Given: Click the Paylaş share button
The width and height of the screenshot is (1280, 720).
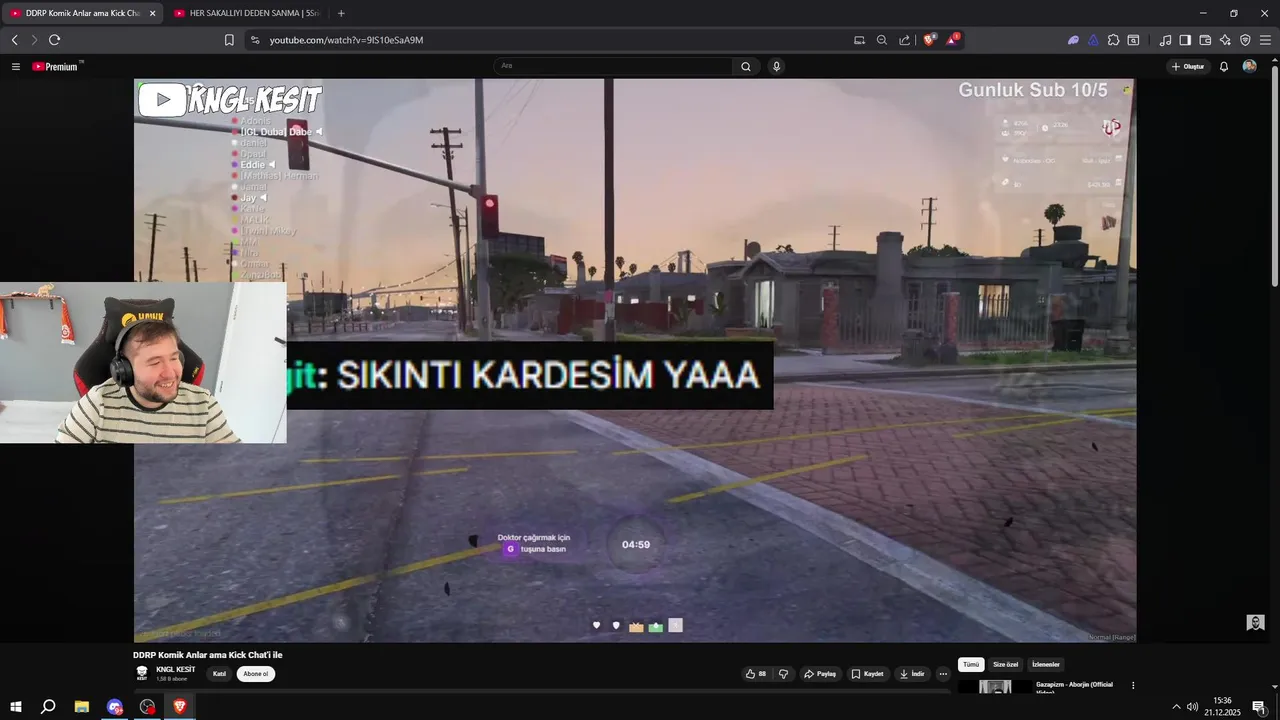Looking at the screenshot, I should pyautogui.click(x=820, y=674).
